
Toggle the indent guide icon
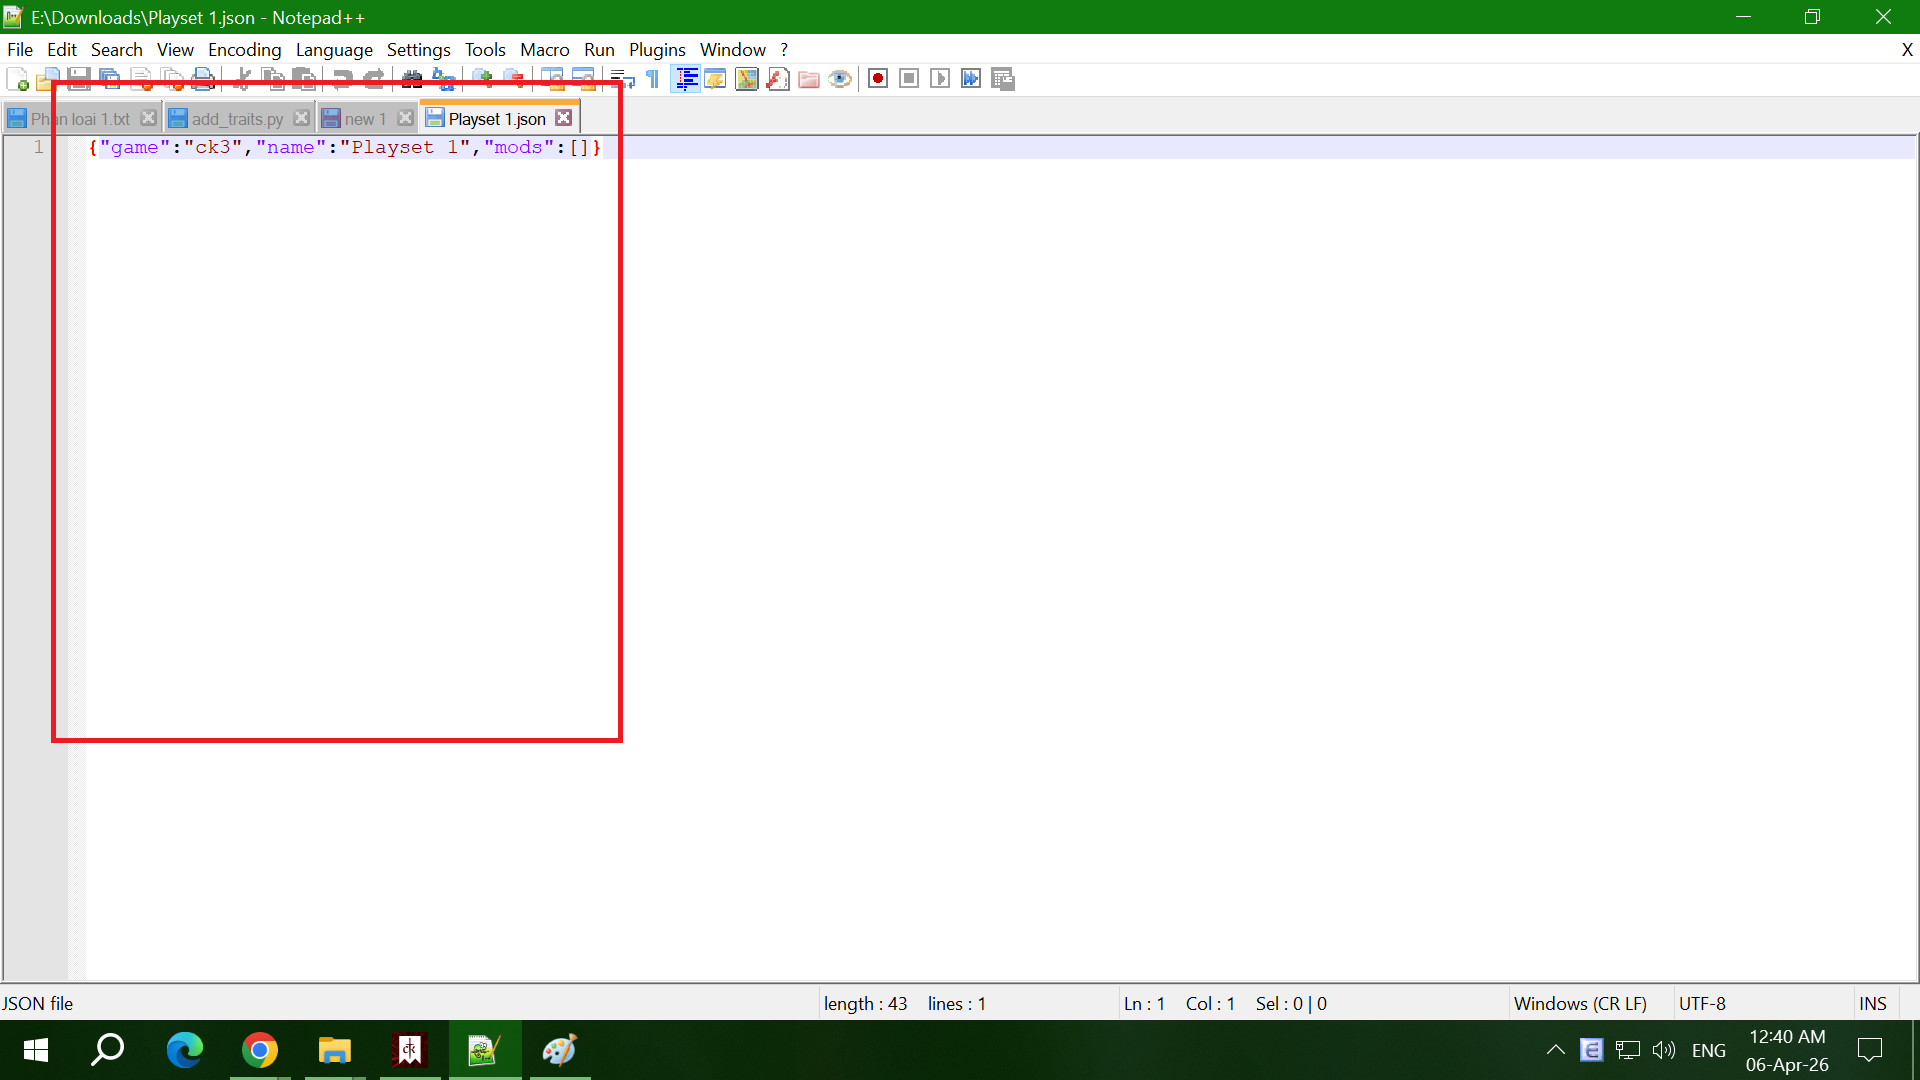685,79
